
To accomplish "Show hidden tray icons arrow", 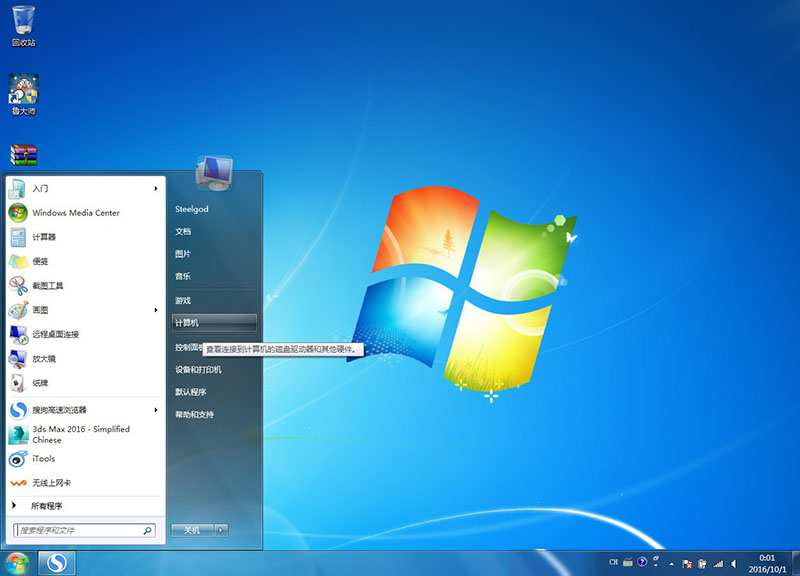I will pos(671,564).
